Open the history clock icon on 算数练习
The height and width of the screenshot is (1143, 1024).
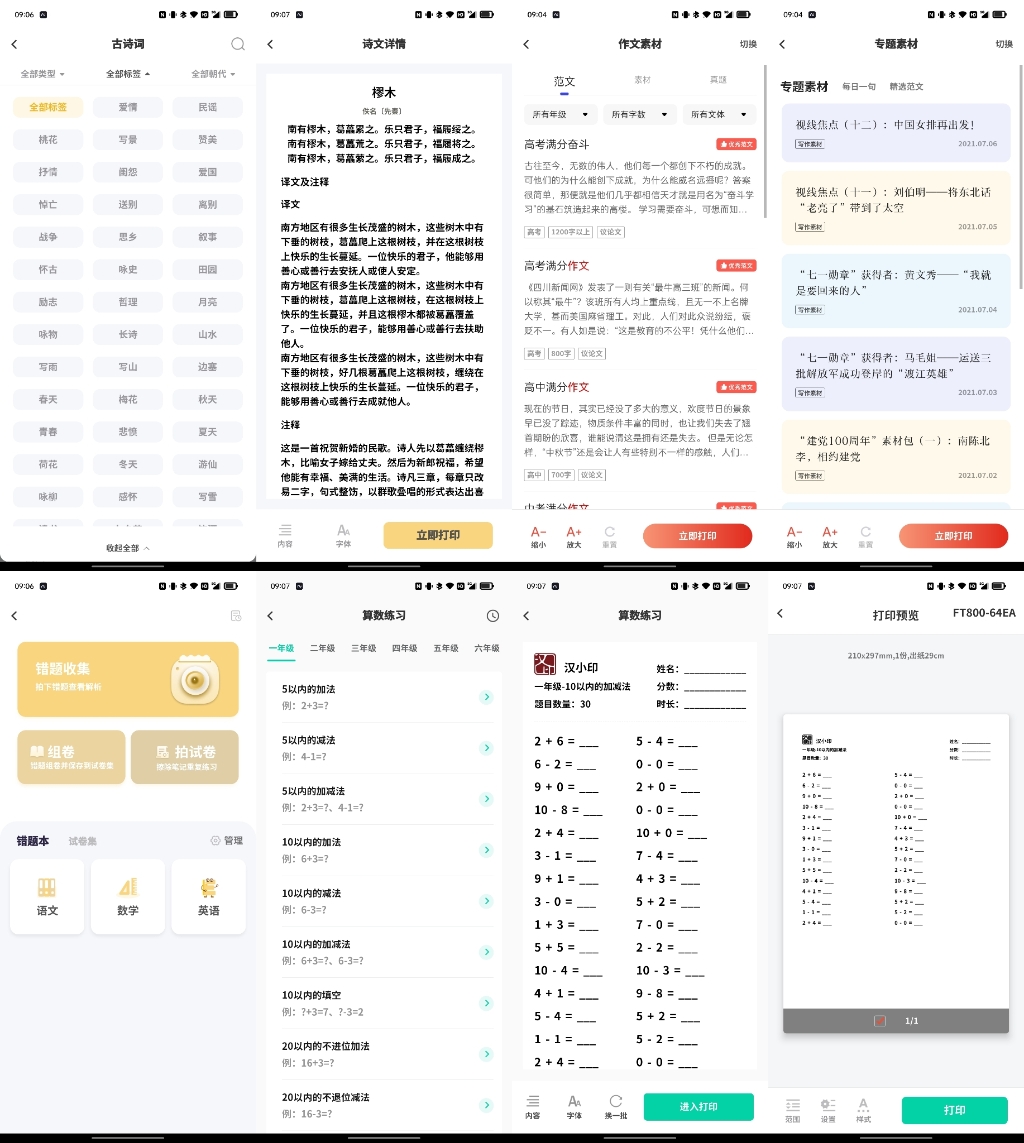(492, 616)
